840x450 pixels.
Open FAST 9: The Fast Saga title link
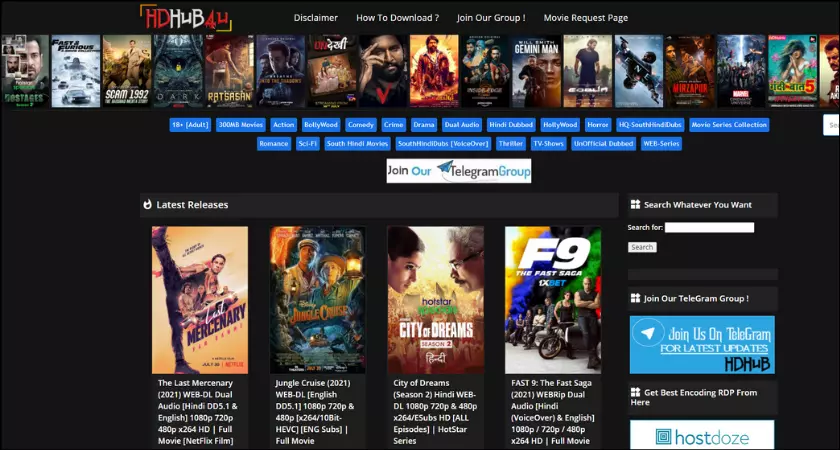(x=552, y=412)
